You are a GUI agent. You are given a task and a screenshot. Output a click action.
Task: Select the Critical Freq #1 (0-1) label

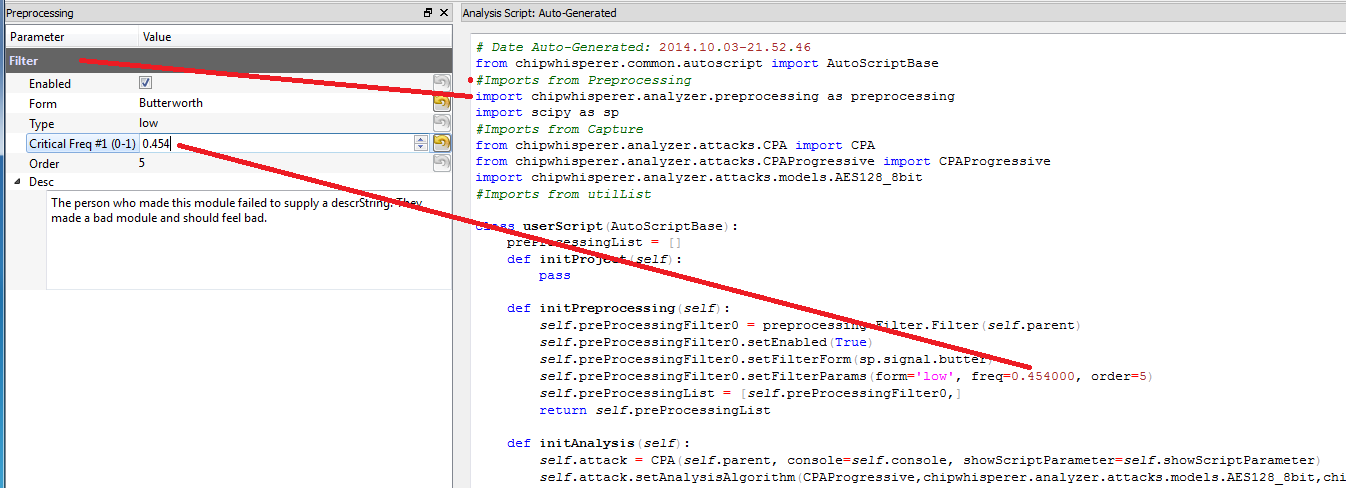click(x=82, y=144)
